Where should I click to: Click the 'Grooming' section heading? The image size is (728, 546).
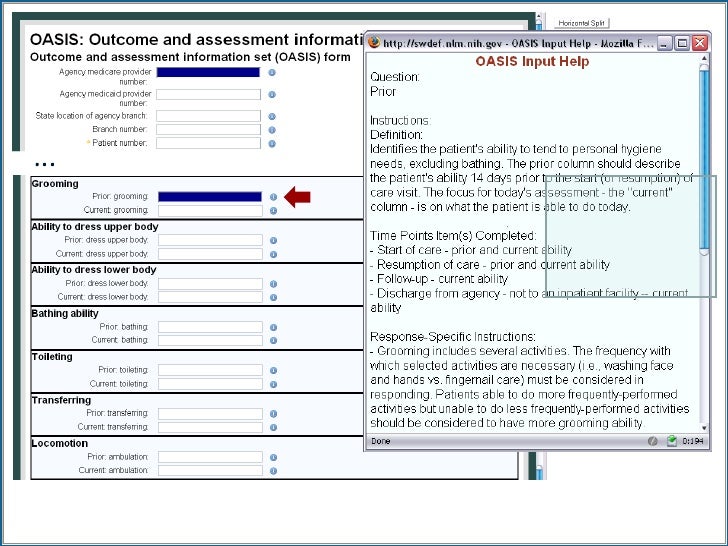[55, 184]
